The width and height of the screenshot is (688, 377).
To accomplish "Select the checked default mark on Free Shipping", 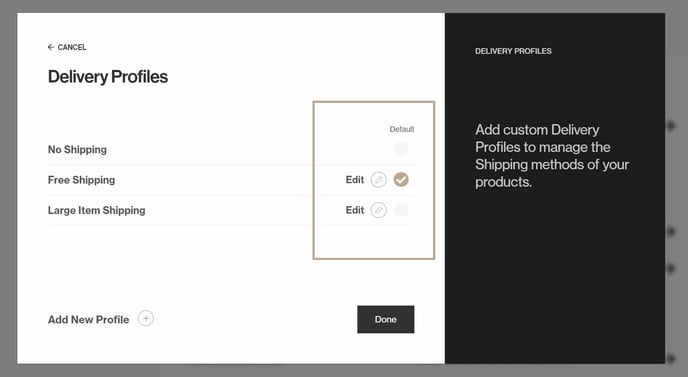I will tap(401, 180).
